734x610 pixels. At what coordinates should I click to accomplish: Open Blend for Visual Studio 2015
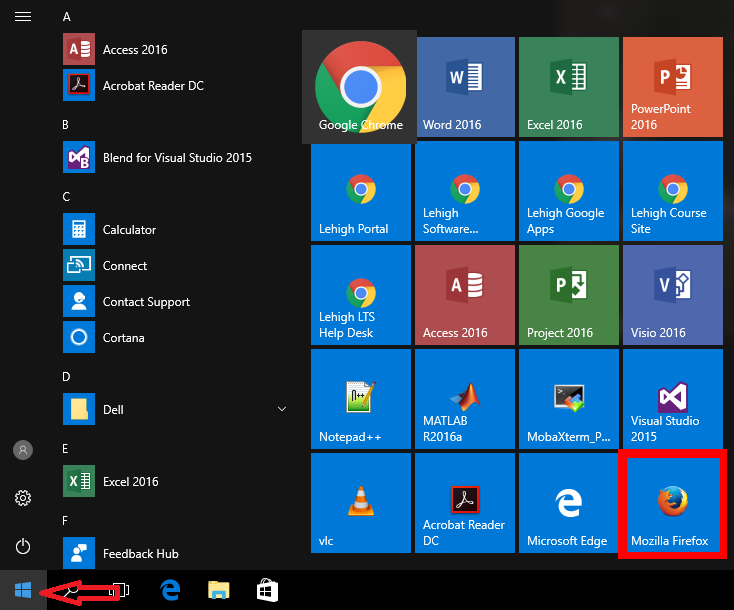[176, 157]
